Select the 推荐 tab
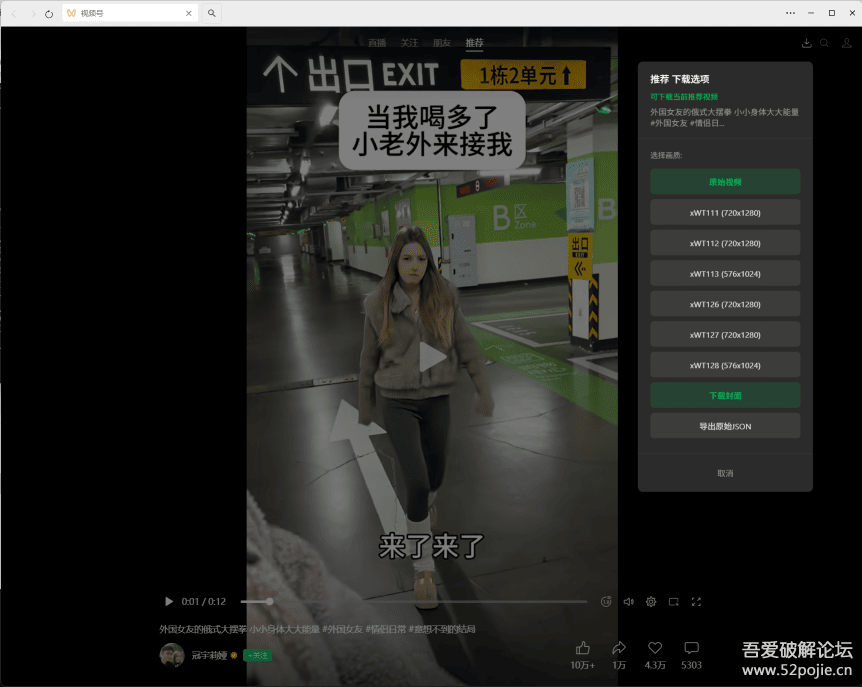862x687 pixels. coord(474,43)
